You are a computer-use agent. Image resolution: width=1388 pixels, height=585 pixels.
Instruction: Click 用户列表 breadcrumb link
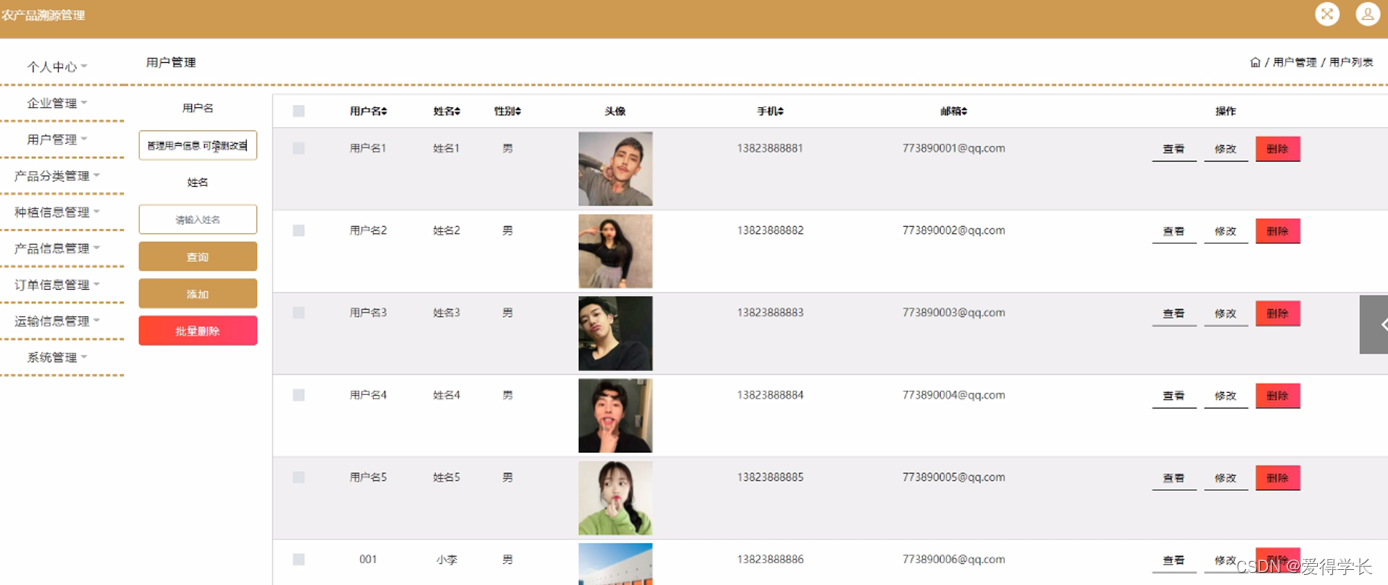click(x=1351, y=62)
